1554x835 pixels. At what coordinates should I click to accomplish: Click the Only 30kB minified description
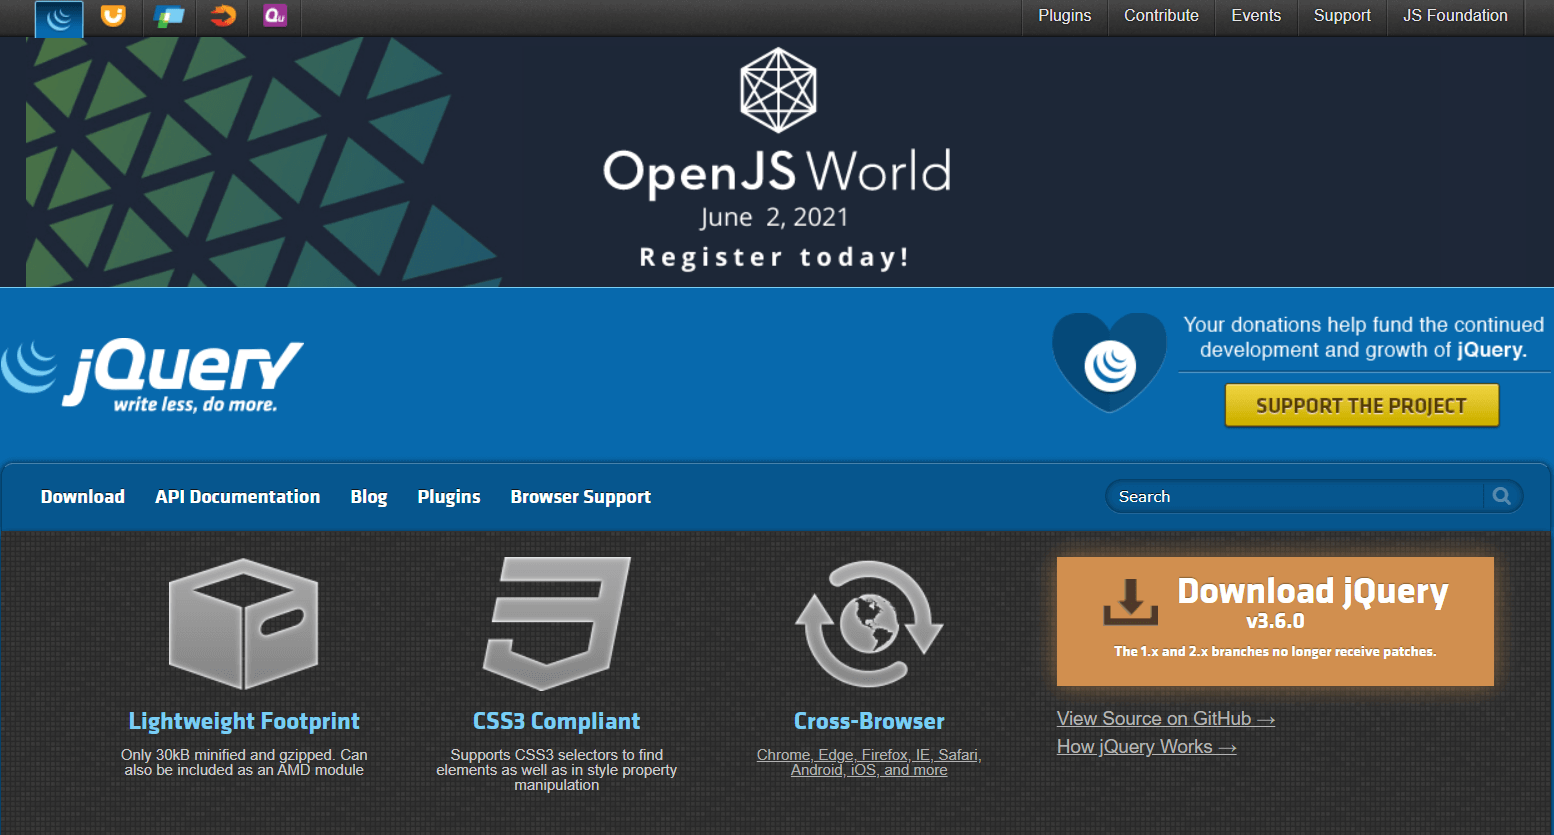pos(244,762)
